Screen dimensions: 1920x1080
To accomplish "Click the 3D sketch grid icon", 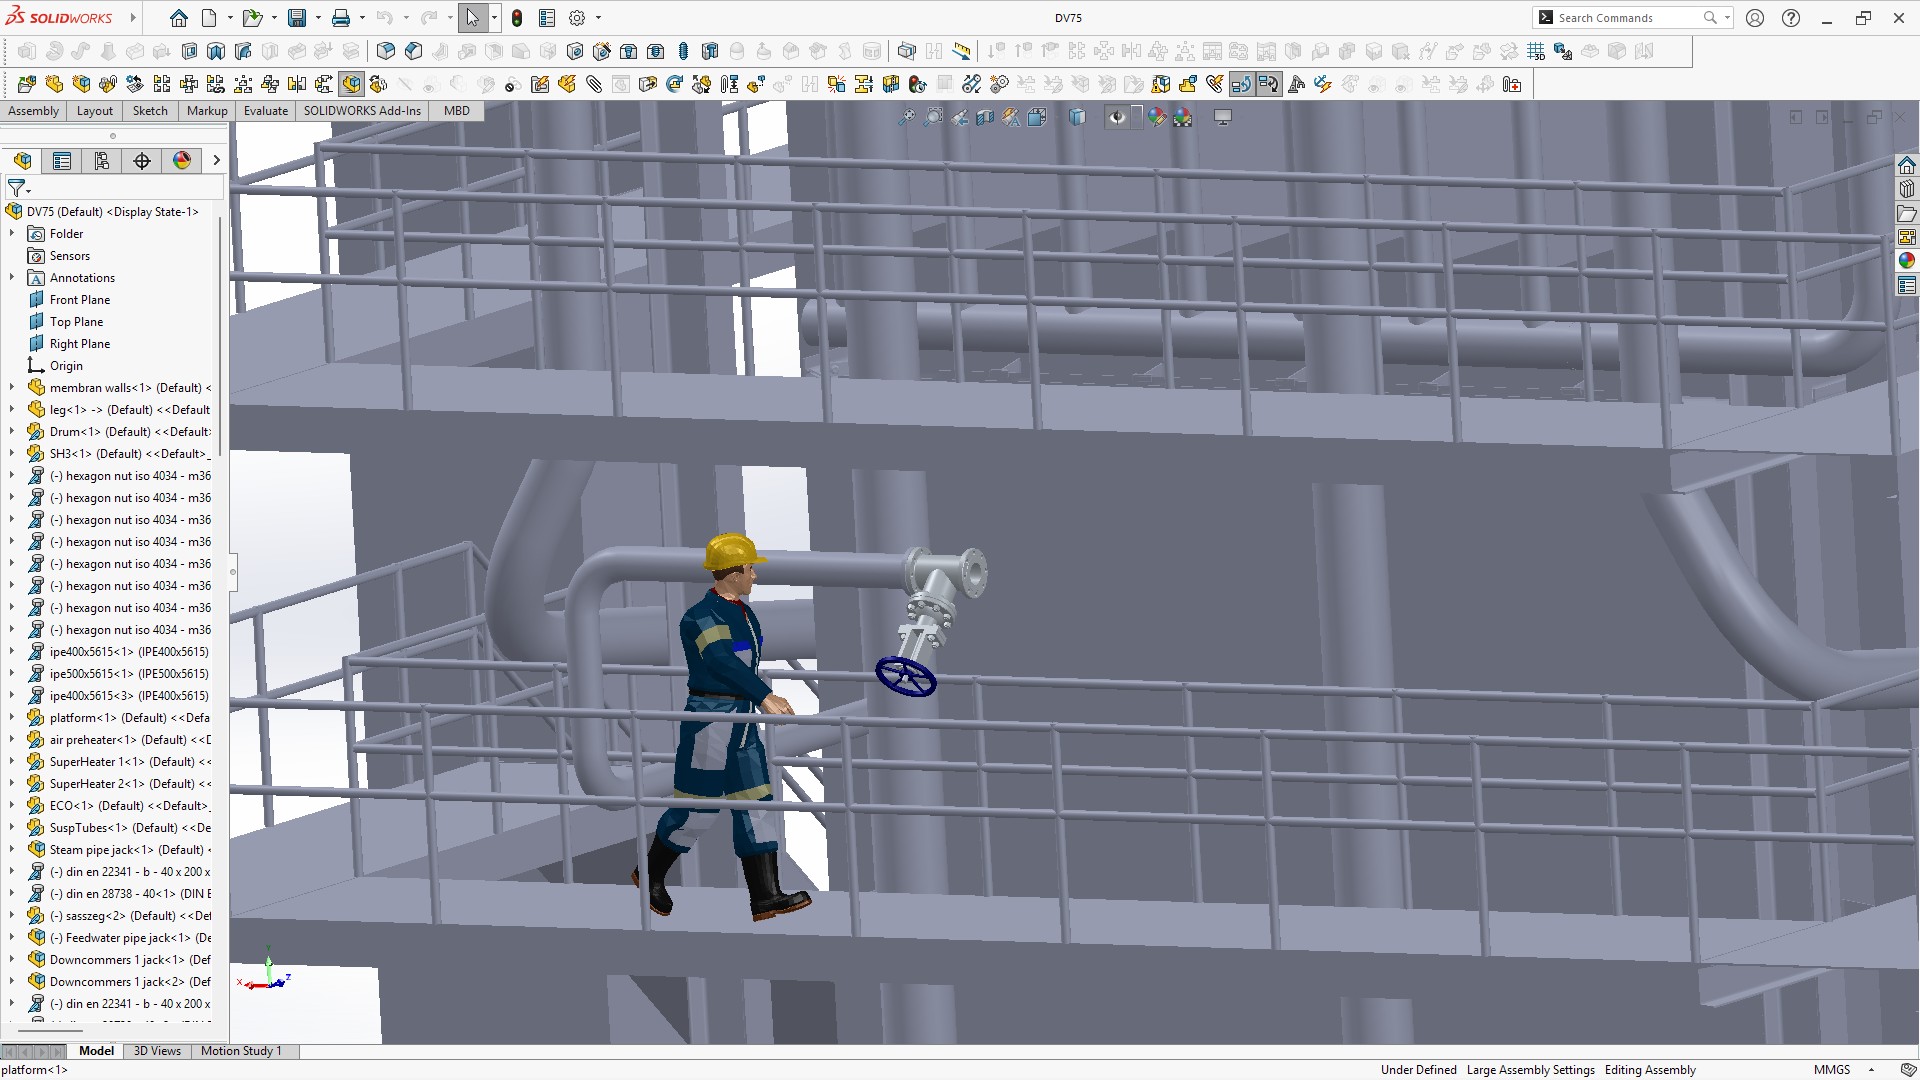I will click(1536, 51).
